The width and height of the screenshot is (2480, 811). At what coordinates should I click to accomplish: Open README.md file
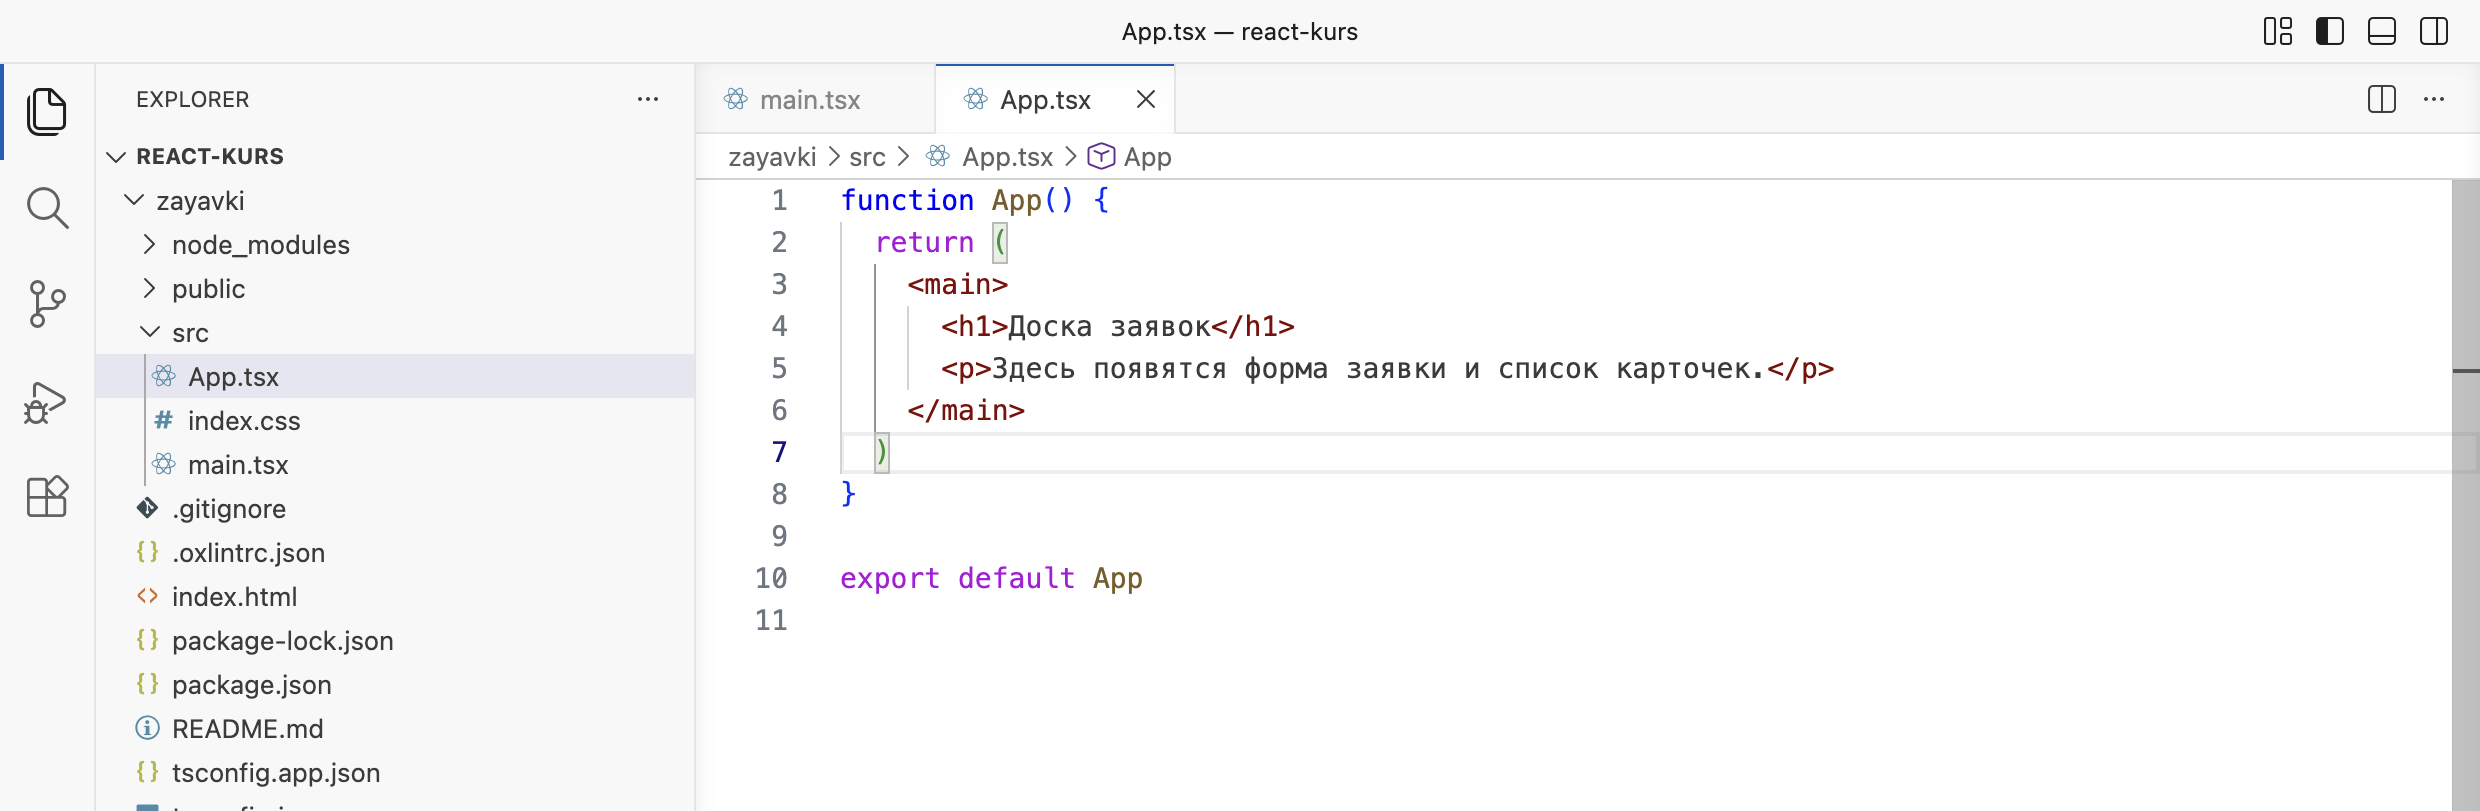click(x=395, y=728)
